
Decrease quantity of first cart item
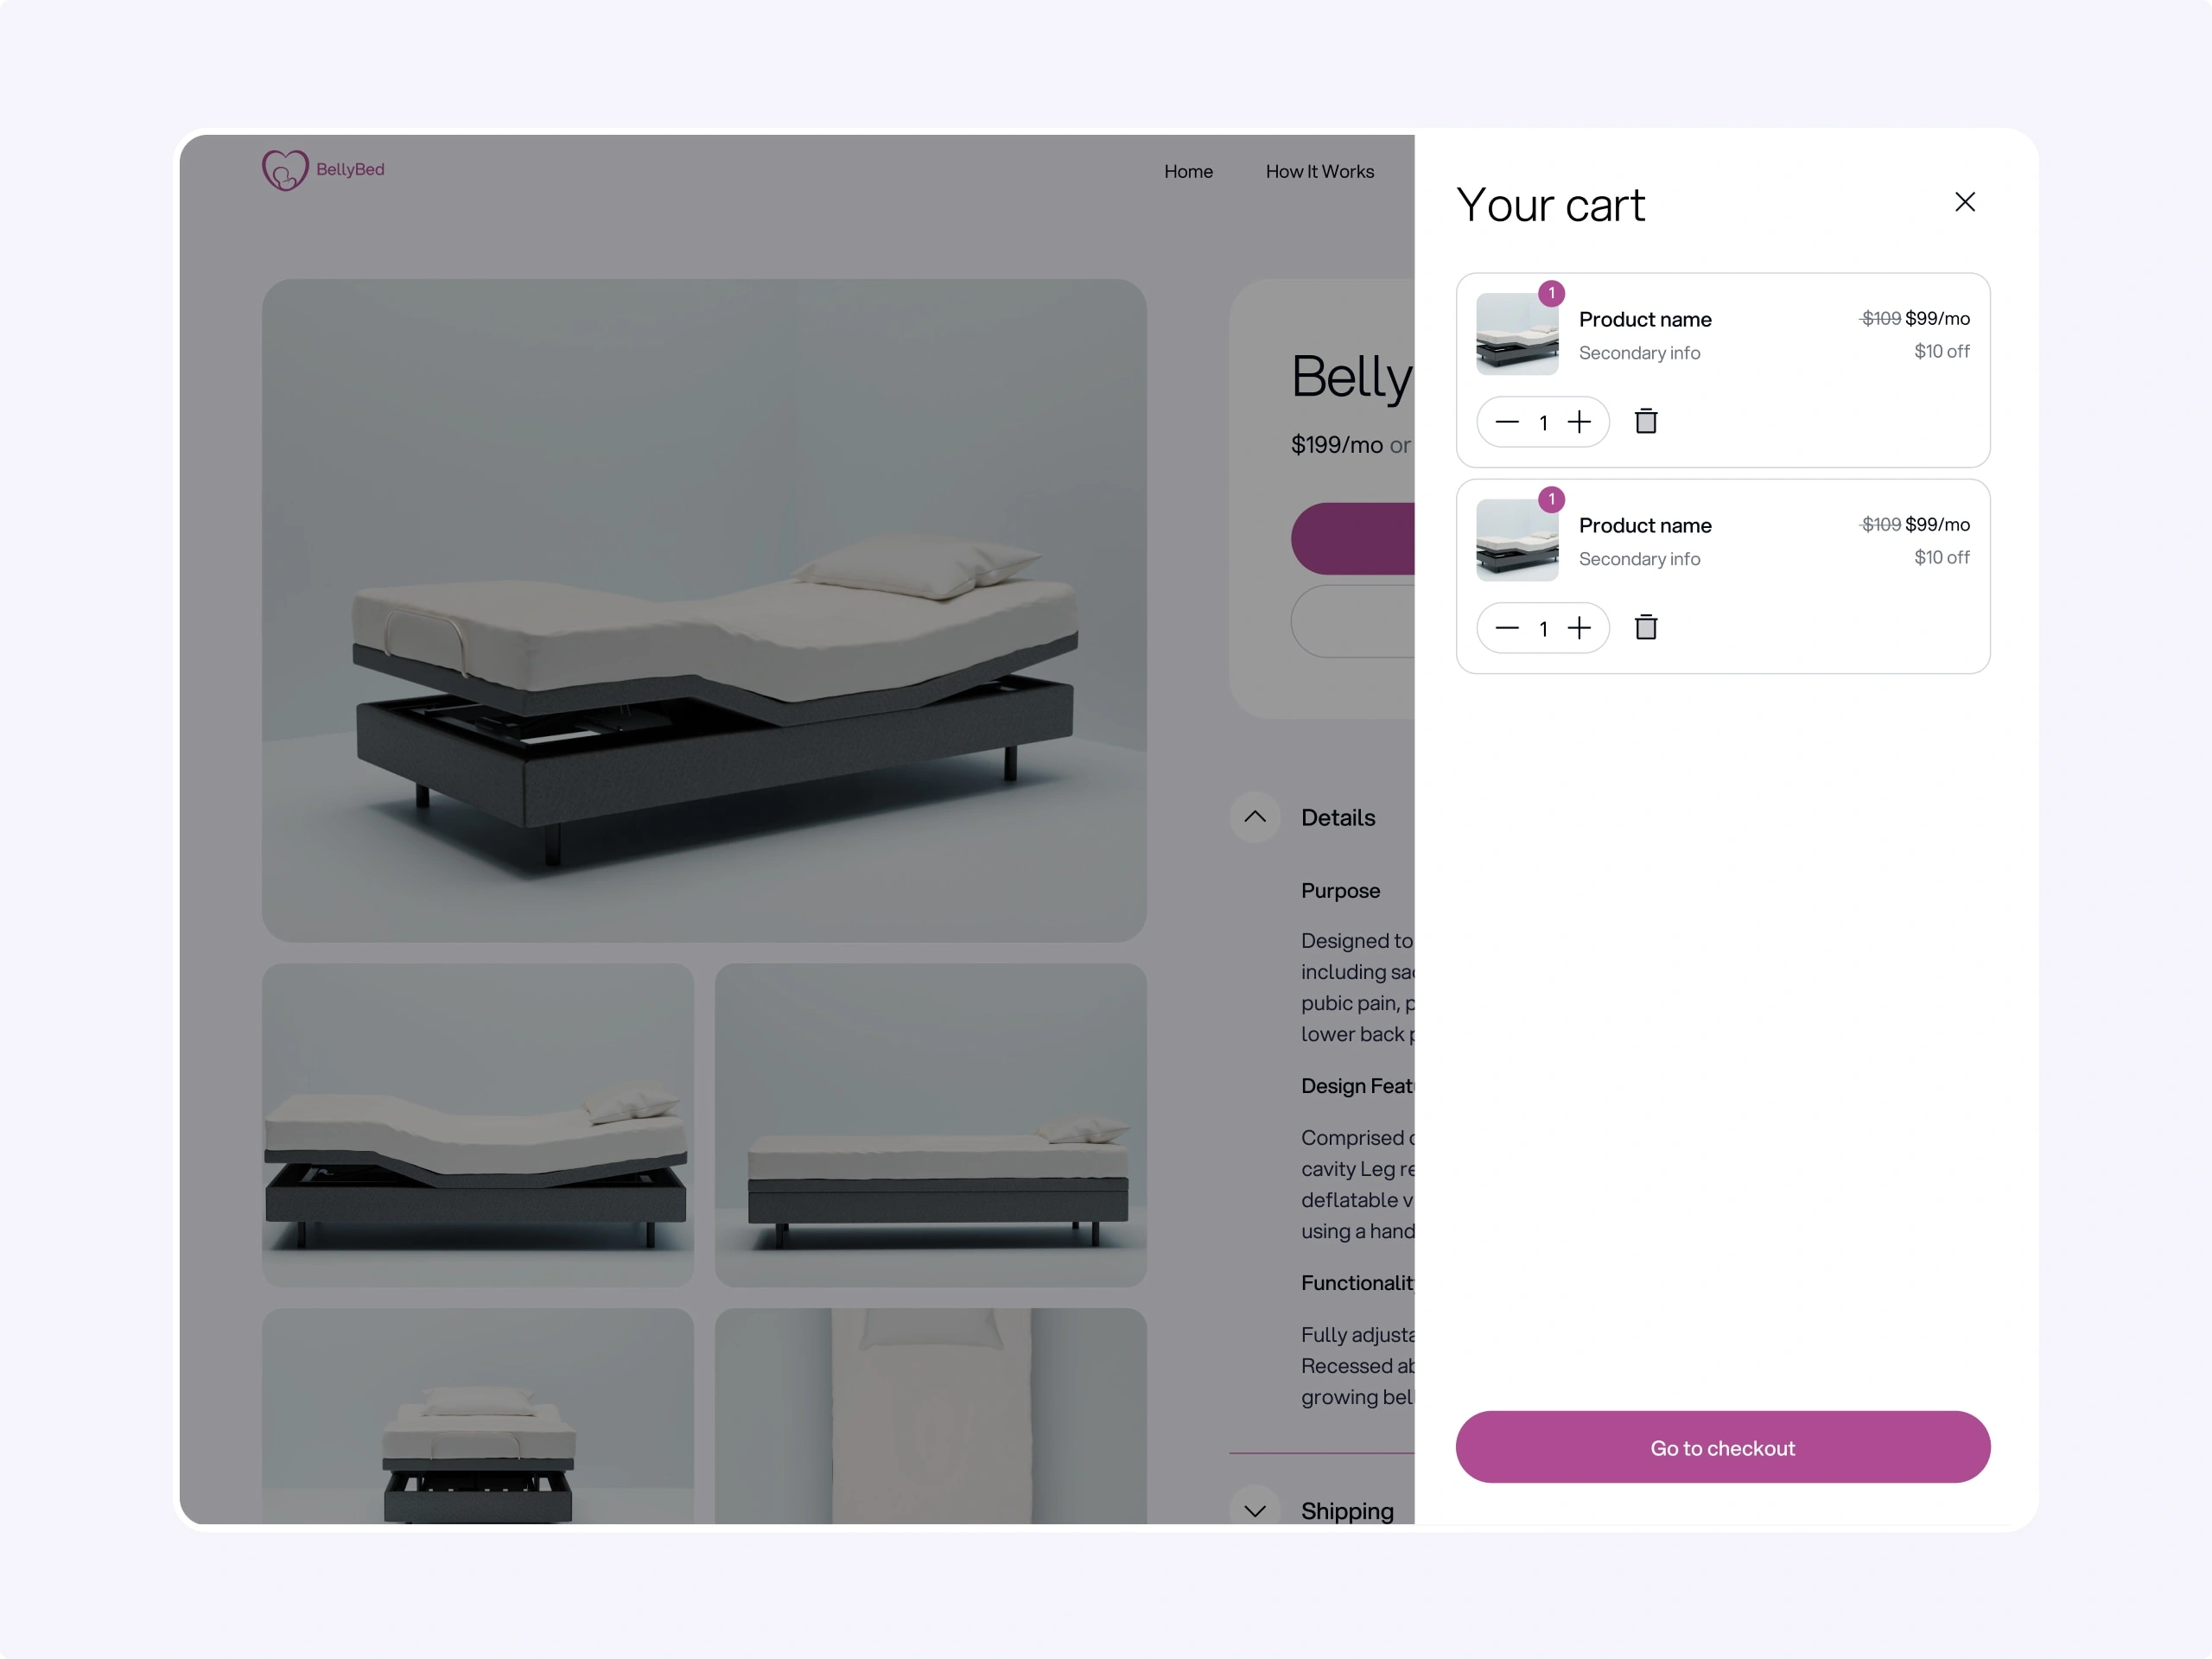1507,422
